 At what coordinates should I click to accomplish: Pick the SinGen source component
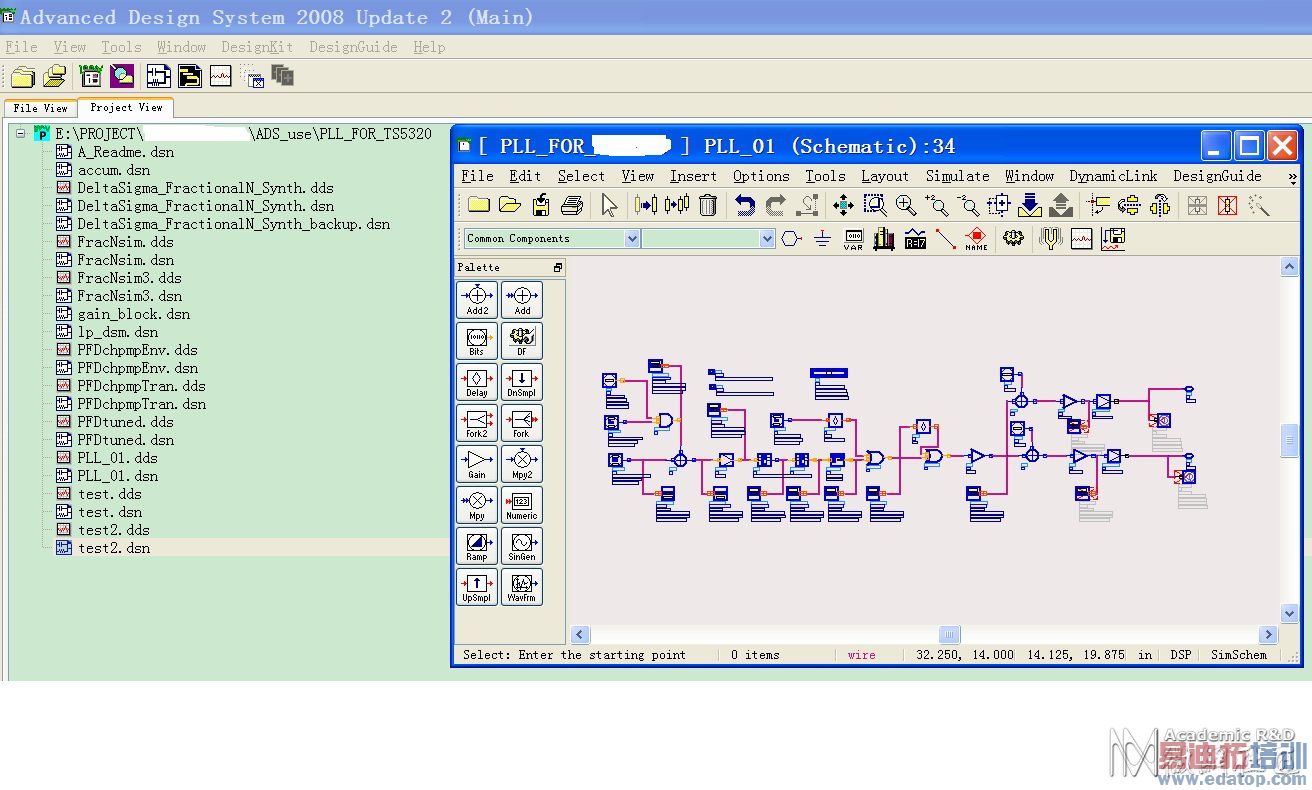[x=522, y=545]
